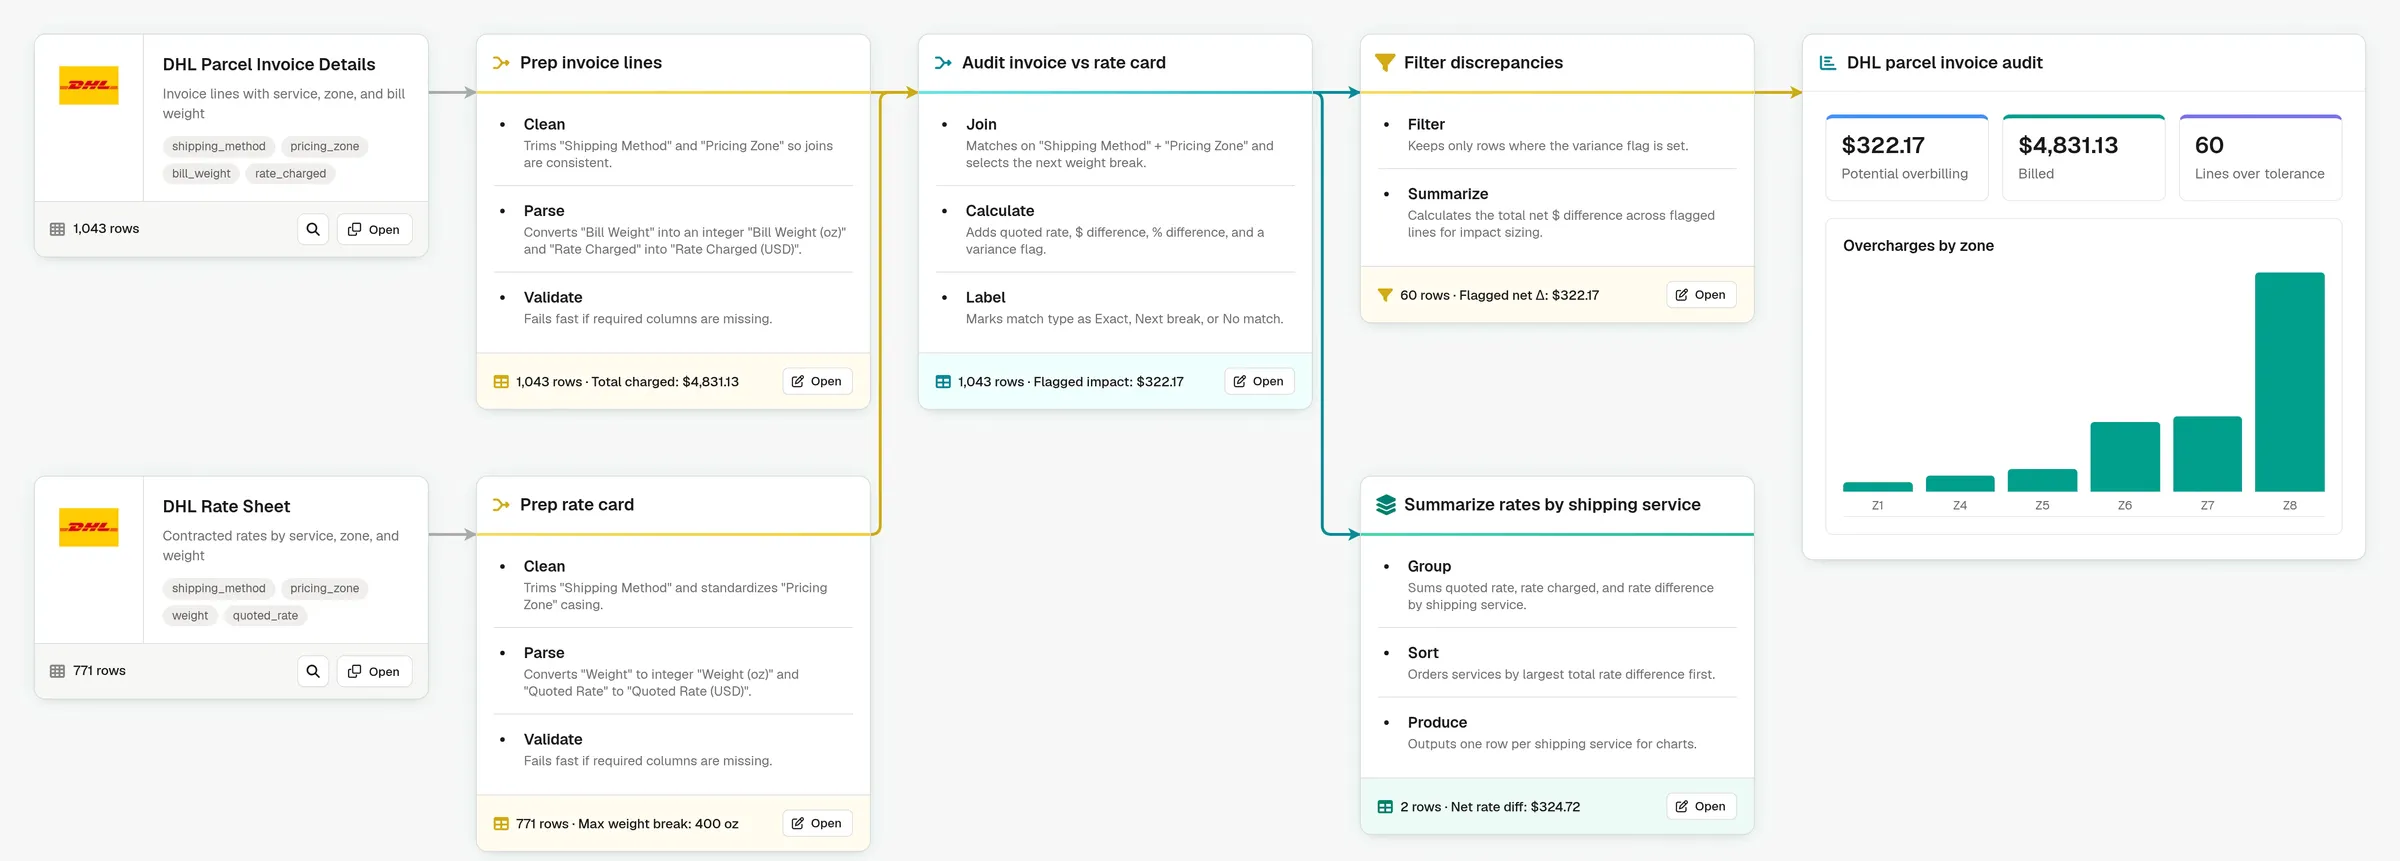
Task: Click funnel icon beside 60 rows Flagged net
Action: pyautogui.click(x=1385, y=295)
